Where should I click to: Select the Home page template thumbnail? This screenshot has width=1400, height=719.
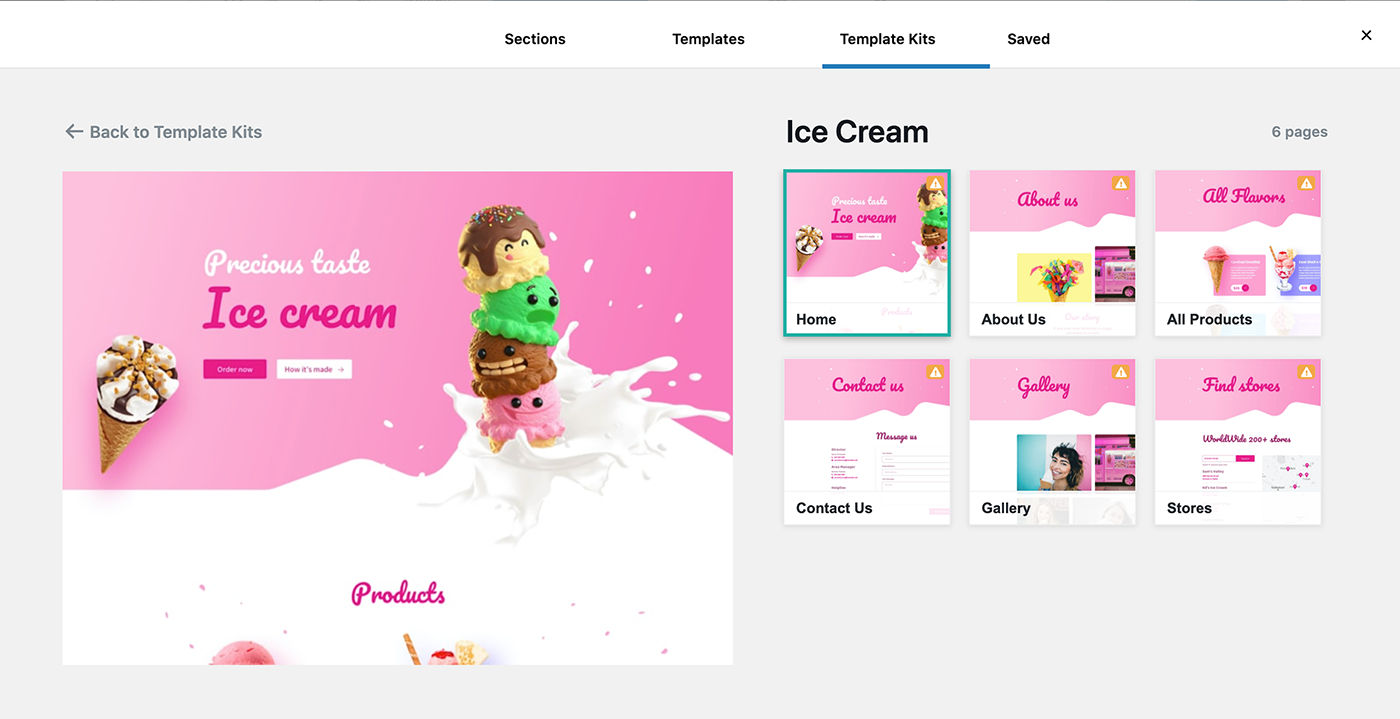[867, 253]
